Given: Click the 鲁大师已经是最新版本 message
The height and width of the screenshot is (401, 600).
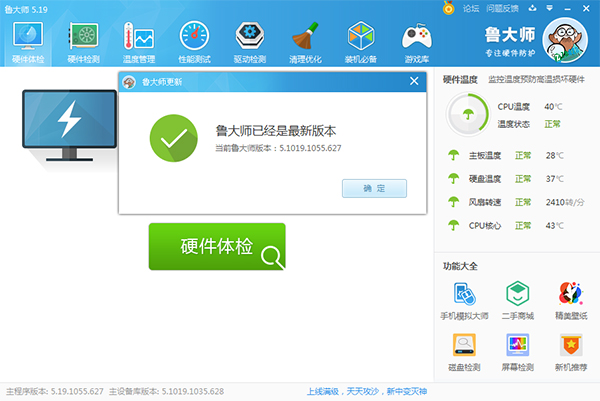Looking at the screenshot, I should click(x=276, y=131).
